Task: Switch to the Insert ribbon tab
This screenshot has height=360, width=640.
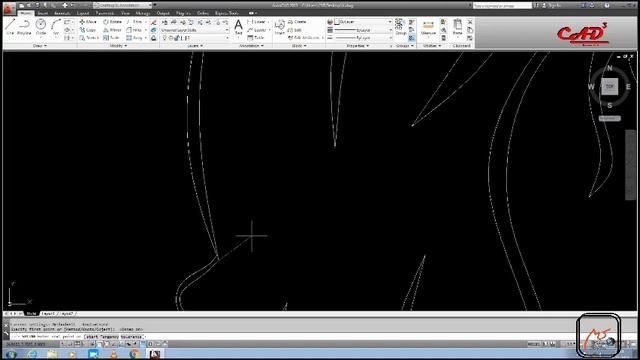Action: pyautogui.click(x=42, y=13)
